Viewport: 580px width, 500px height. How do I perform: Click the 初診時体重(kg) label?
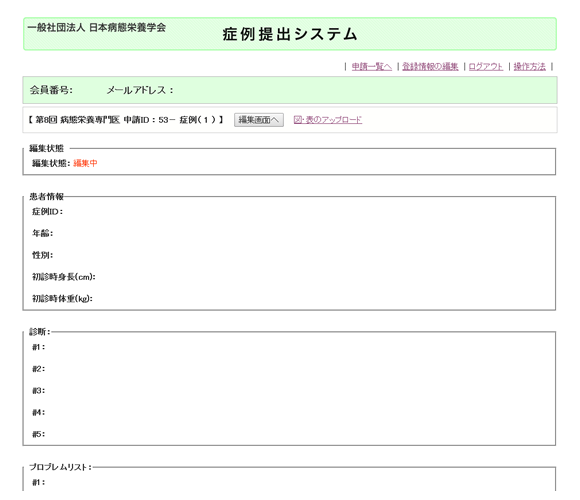tap(62, 298)
